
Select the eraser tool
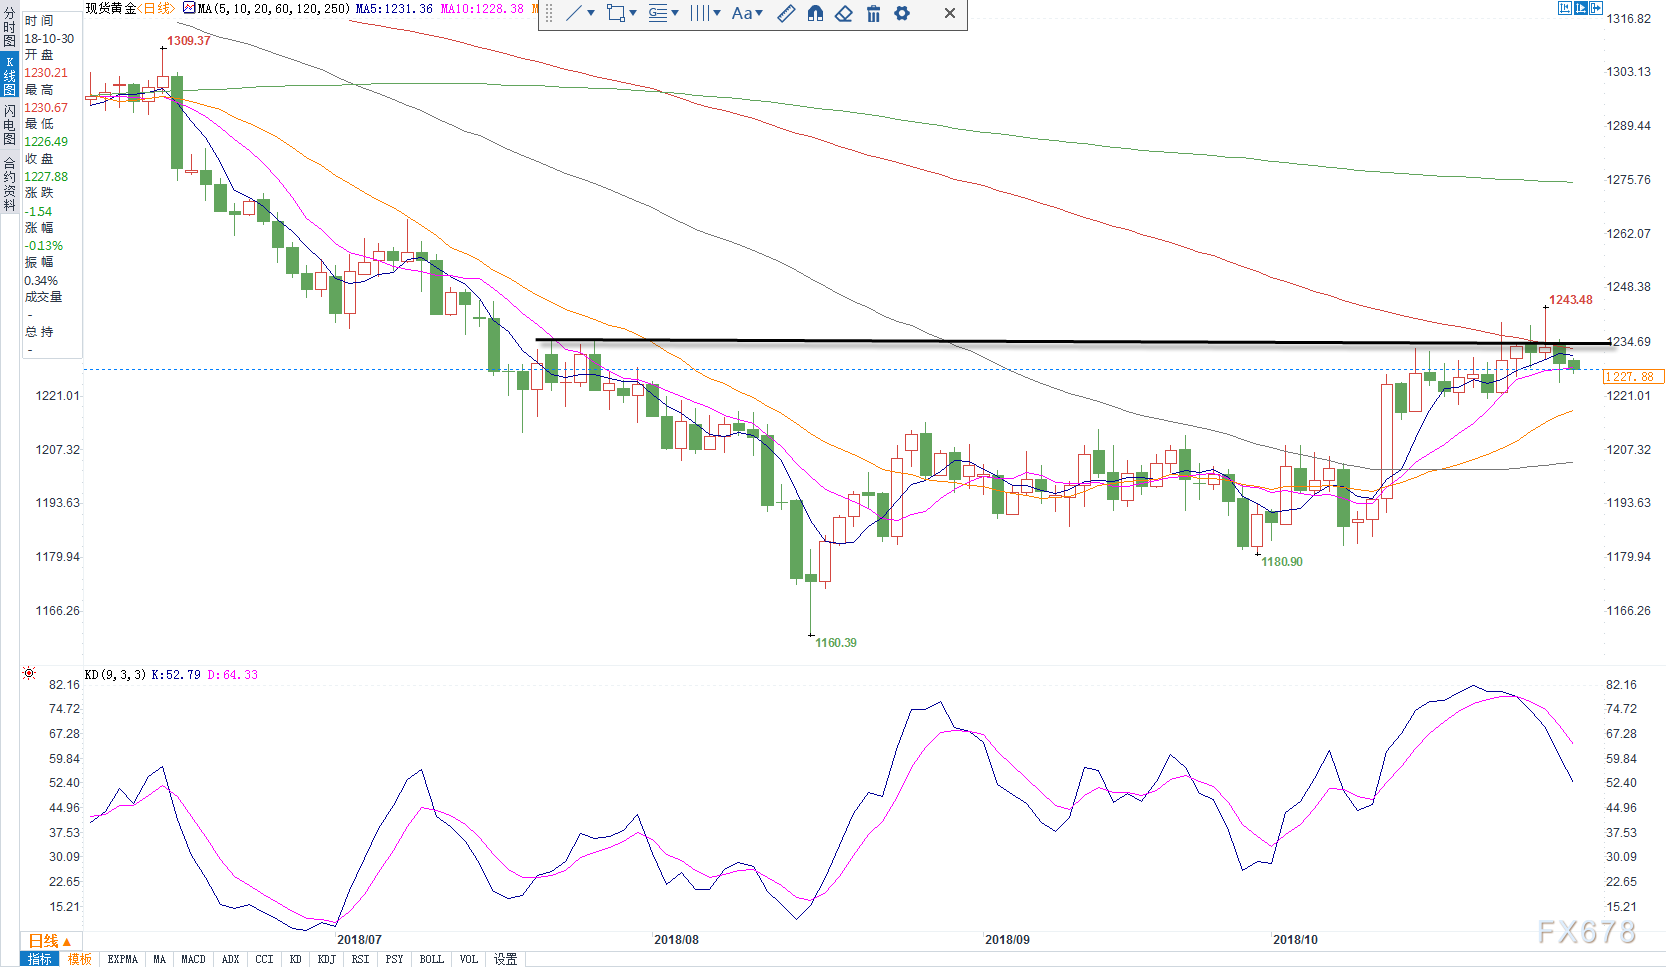(x=844, y=13)
